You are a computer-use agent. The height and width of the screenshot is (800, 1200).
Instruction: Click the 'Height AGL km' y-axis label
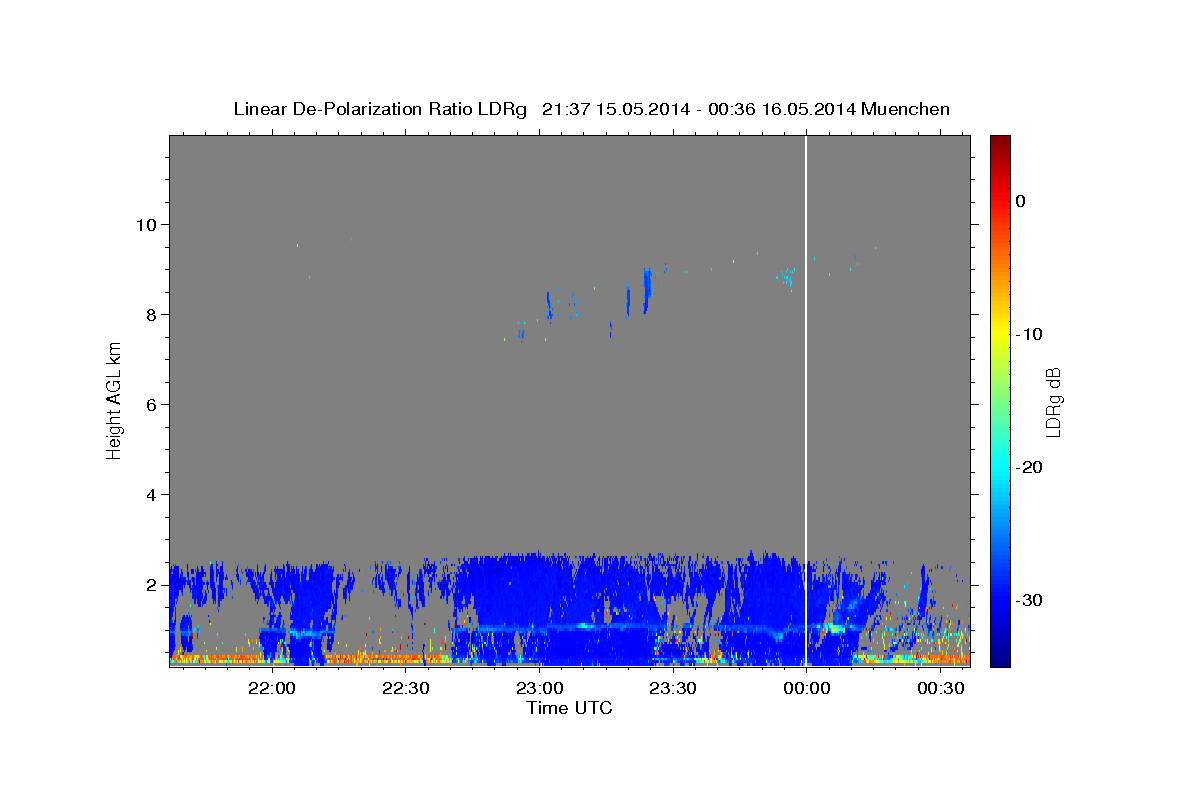pos(115,400)
